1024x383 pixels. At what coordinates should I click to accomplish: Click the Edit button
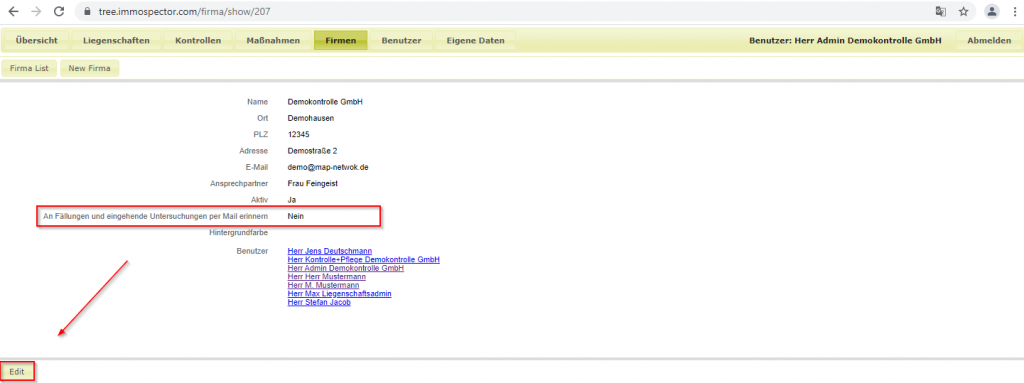(x=17, y=372)
